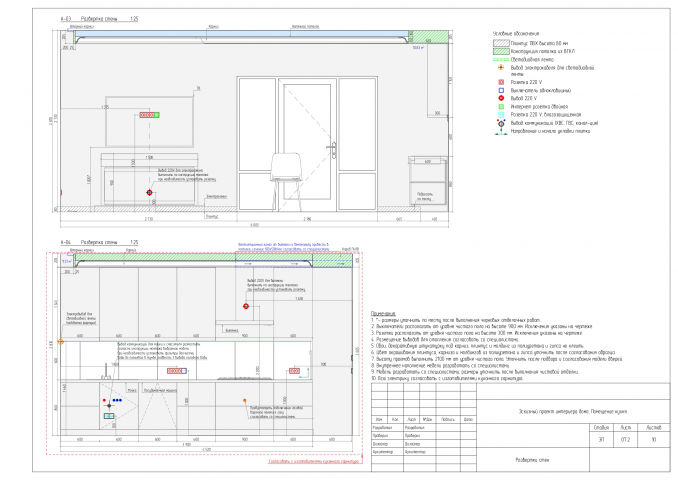Click the door handle on the glazed door
Image resolution: width=678 pixels, height=480 pixels.
coord(333,150)
